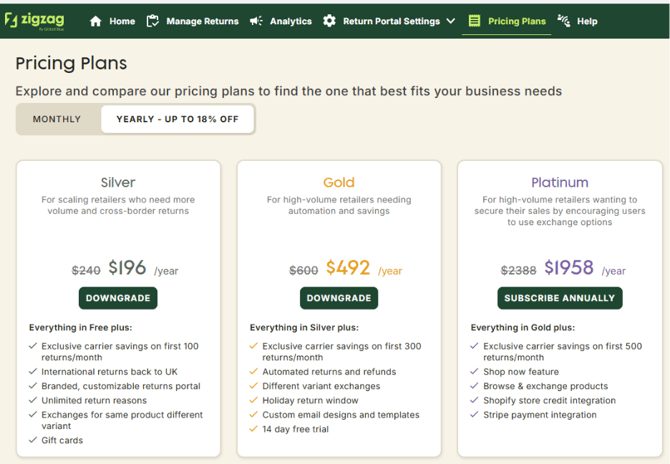The height and width of the screenshot is (464, 670).
Task: Switch billing to Monthly
Action: pos(57,119)
